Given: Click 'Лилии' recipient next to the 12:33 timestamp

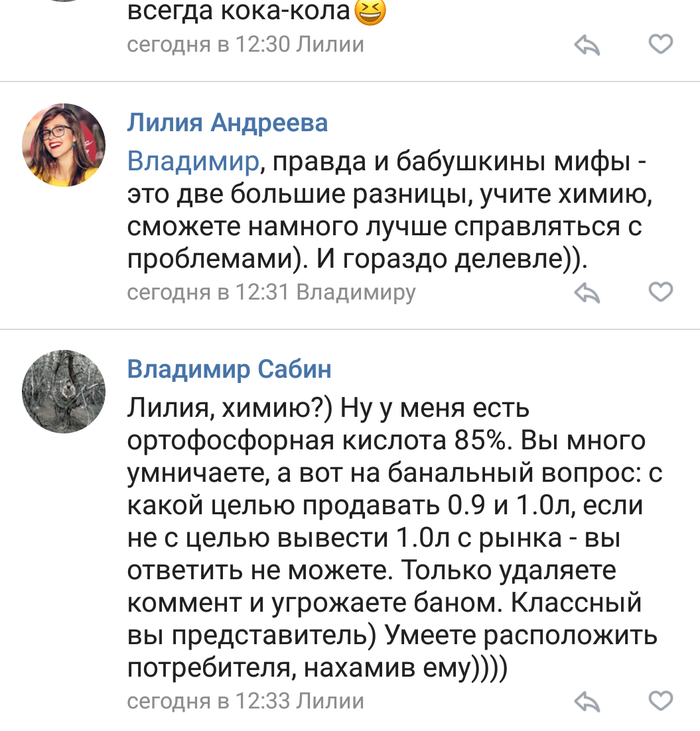Looking at the screenshot, I should (x=331, y=702).
